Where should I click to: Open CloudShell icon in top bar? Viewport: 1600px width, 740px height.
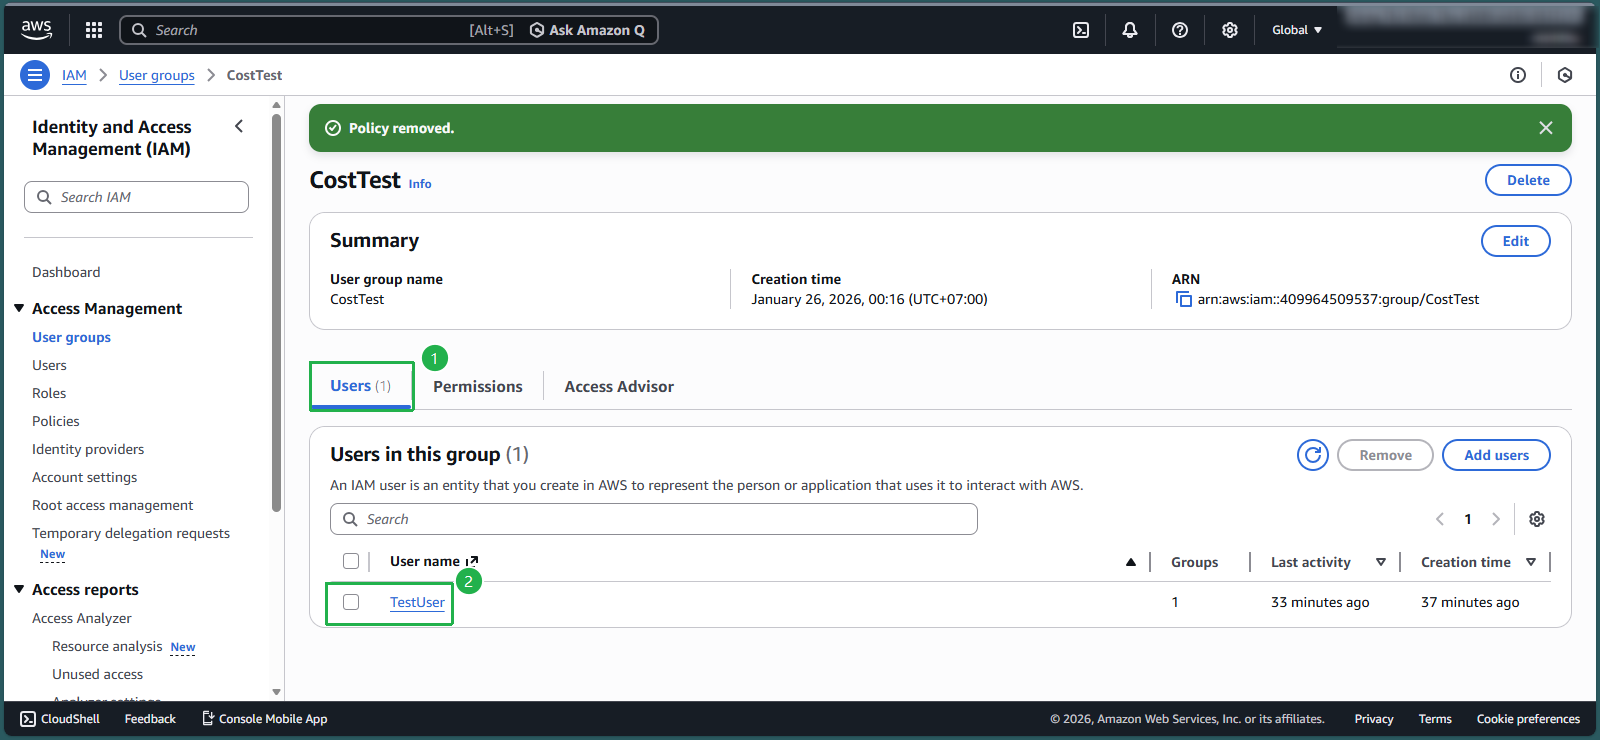pyautogui.click(x=1081, y=30)
